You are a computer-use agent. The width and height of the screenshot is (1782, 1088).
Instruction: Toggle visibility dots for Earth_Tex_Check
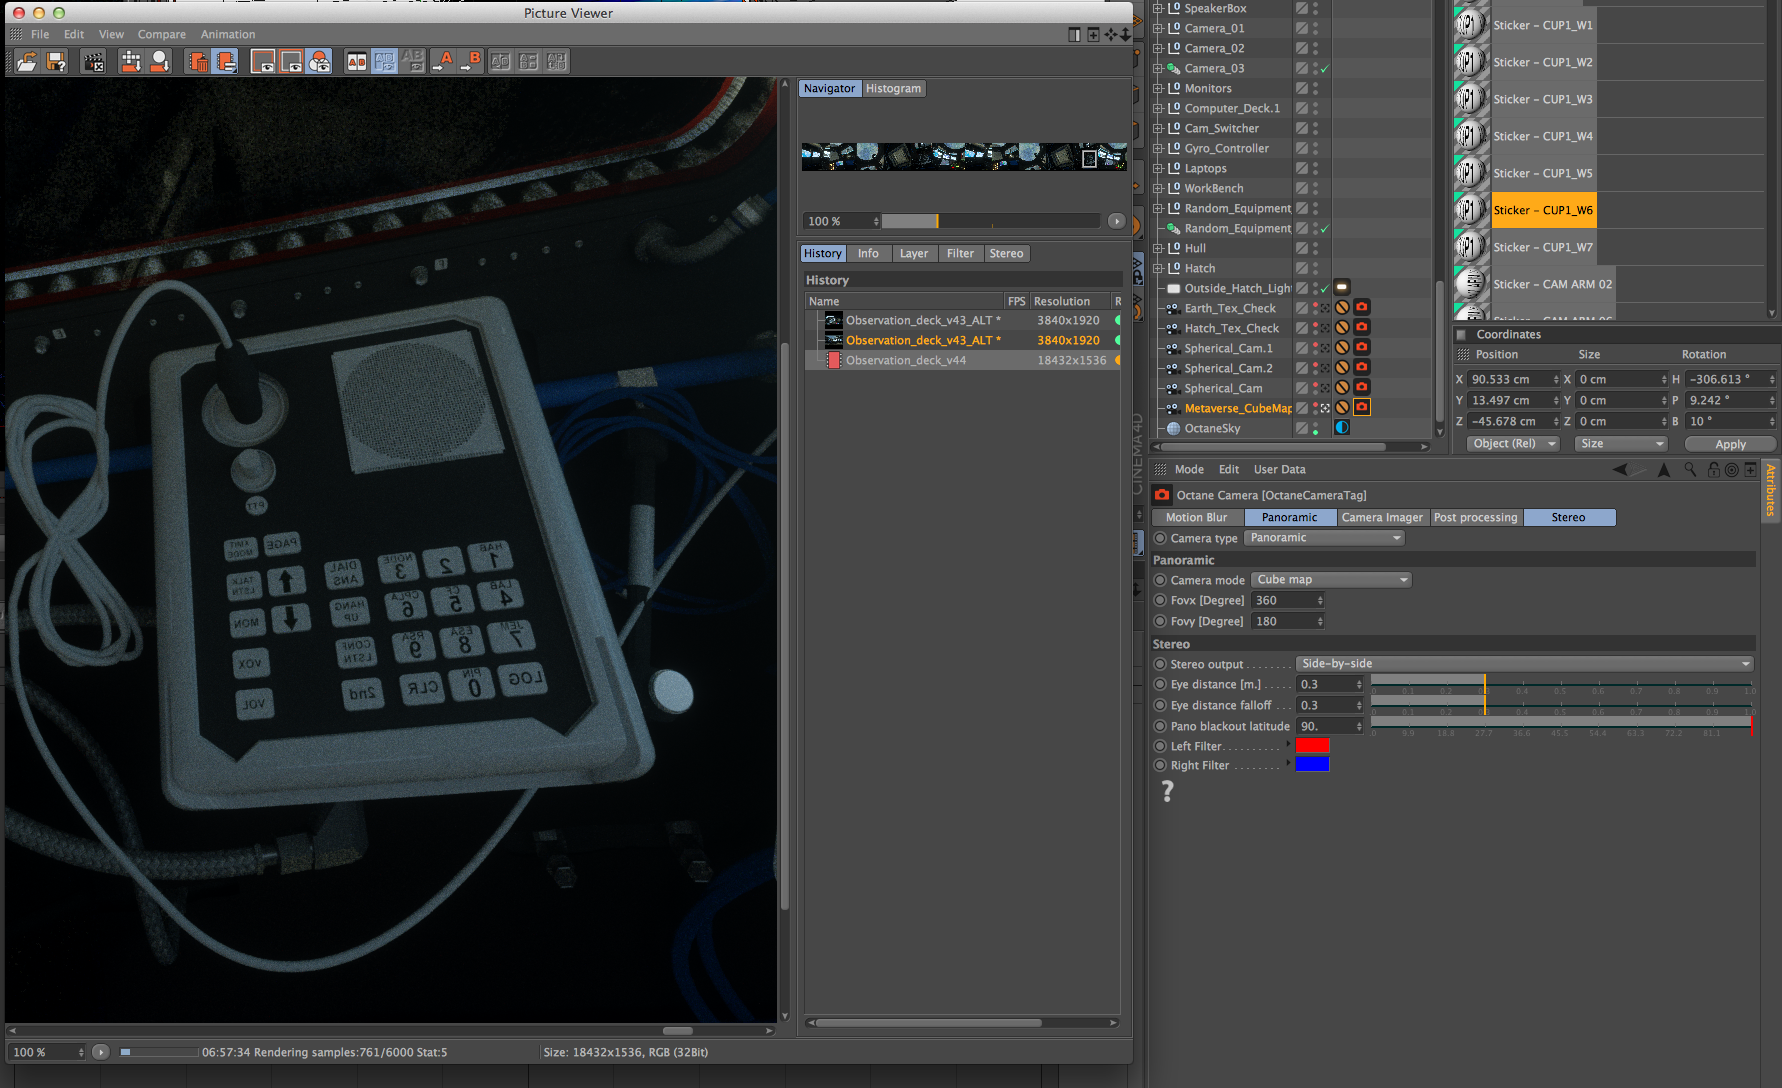pos(1315,308)
